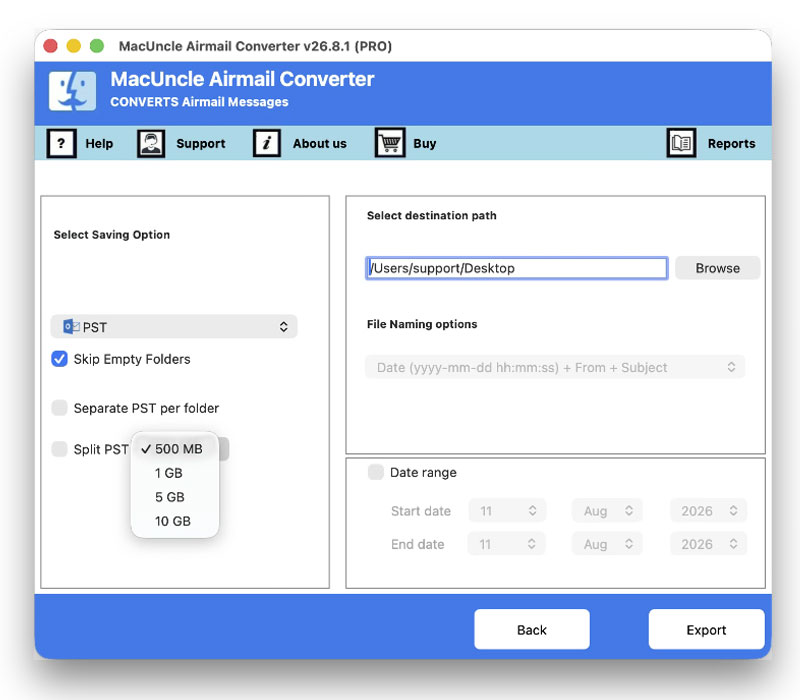Click the Select Saving Option heading

[112, 235]
